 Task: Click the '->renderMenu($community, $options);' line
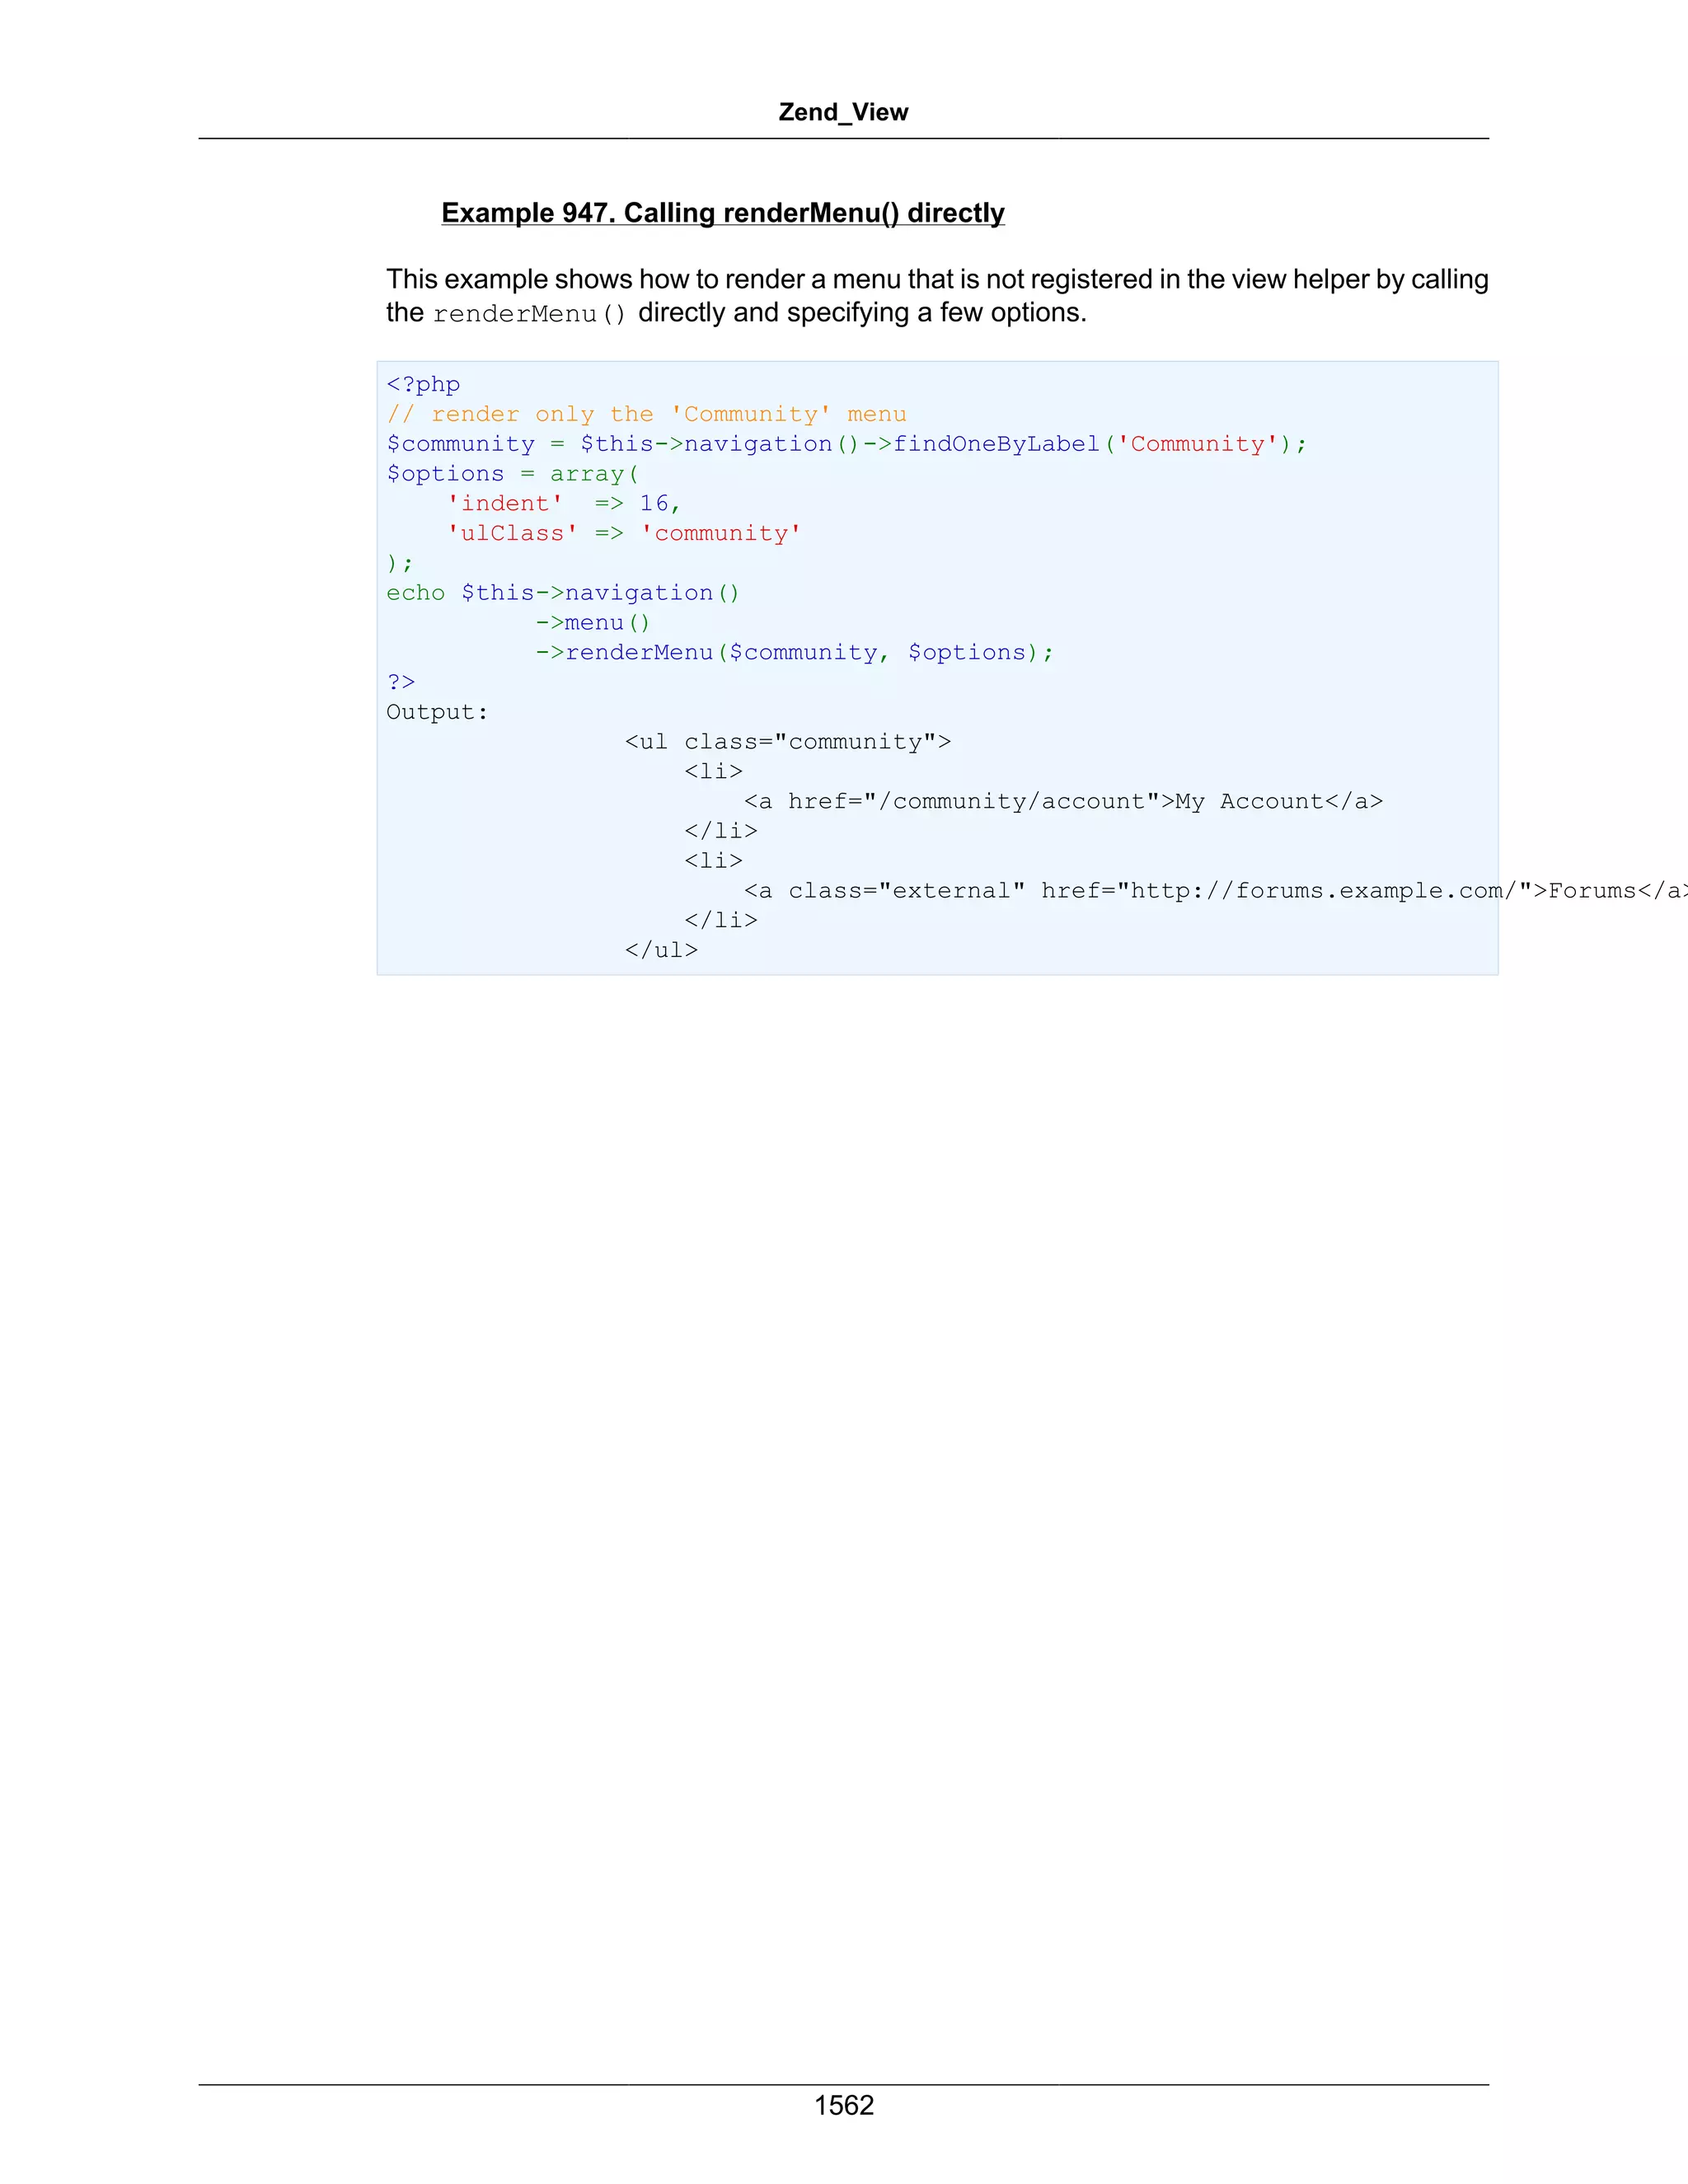point(794,653)
